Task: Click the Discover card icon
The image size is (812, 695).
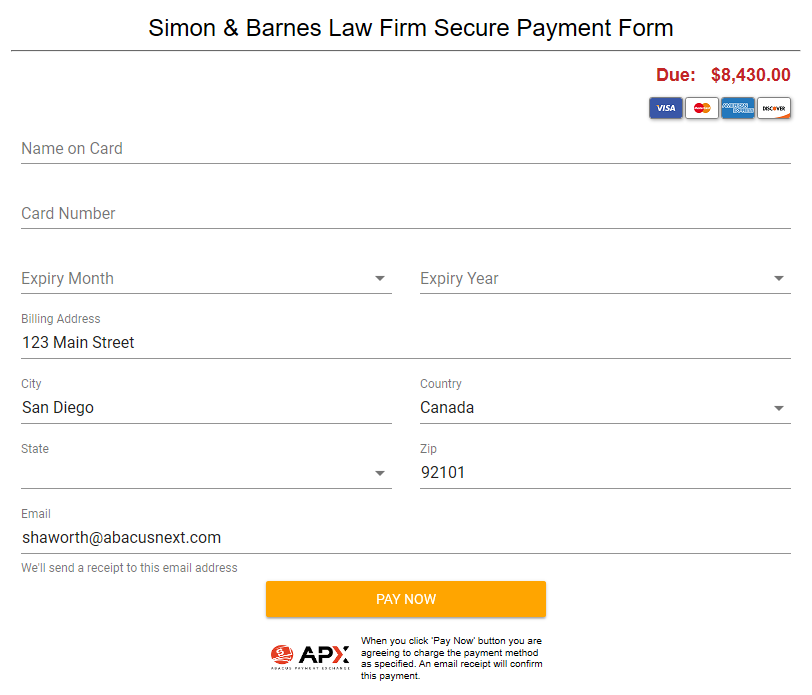Action: click(x=774, y=108)
